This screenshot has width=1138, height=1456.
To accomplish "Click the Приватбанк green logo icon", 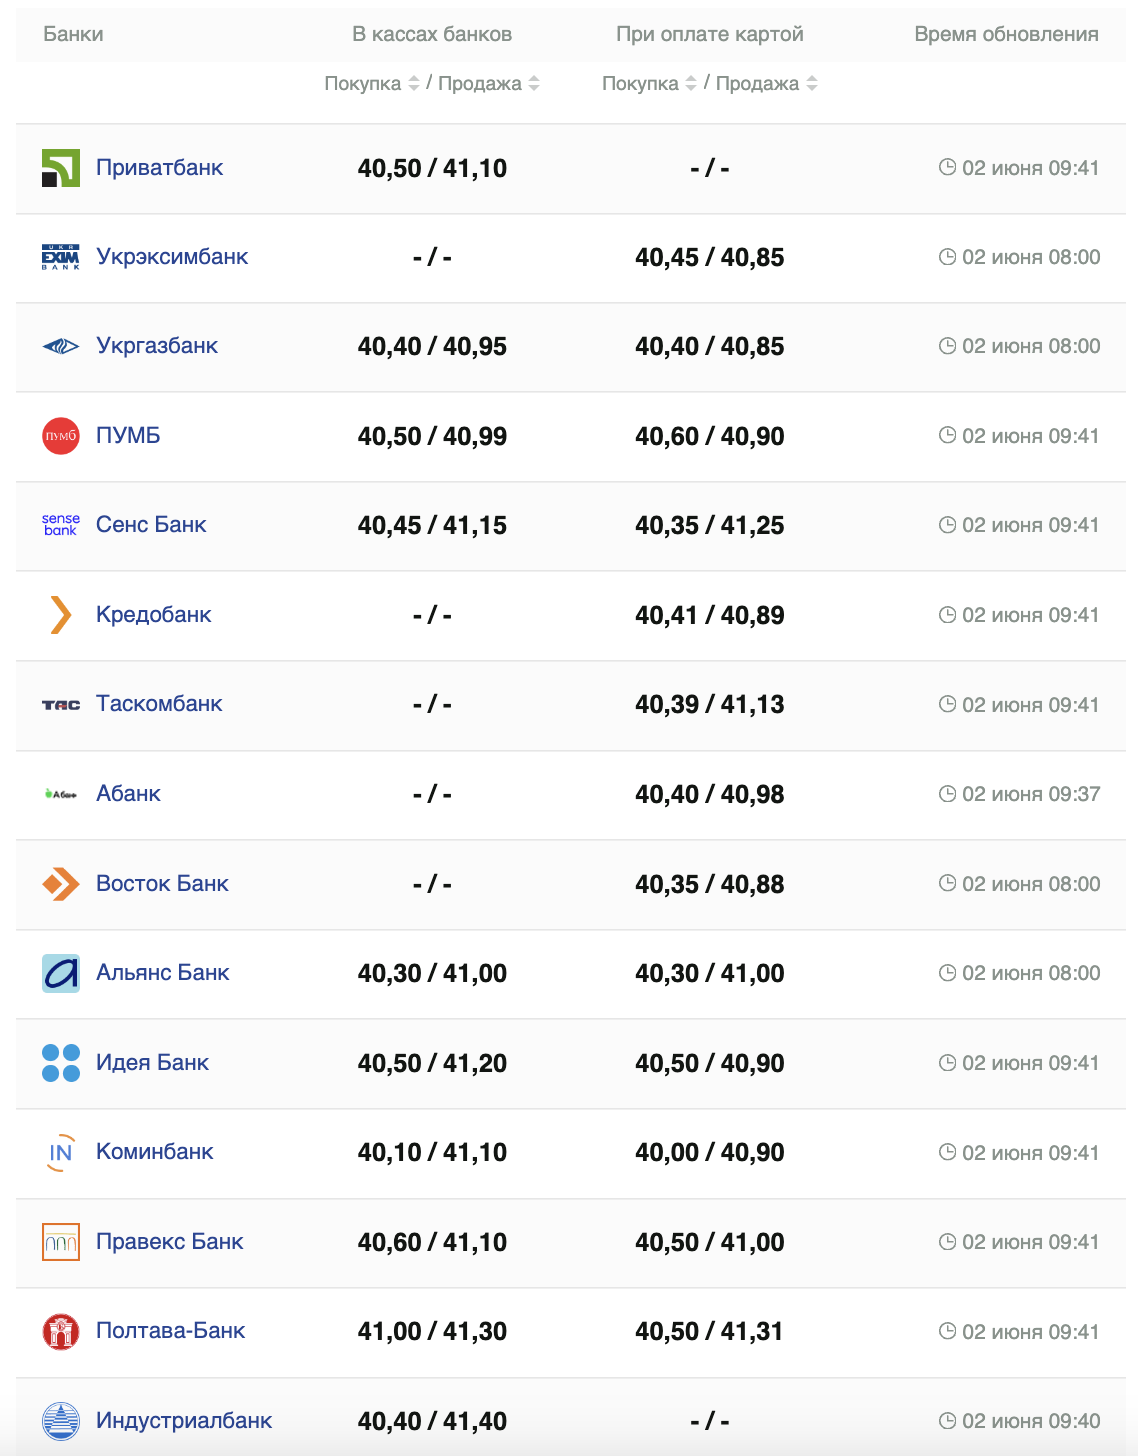I will click(x=60, y=168).
